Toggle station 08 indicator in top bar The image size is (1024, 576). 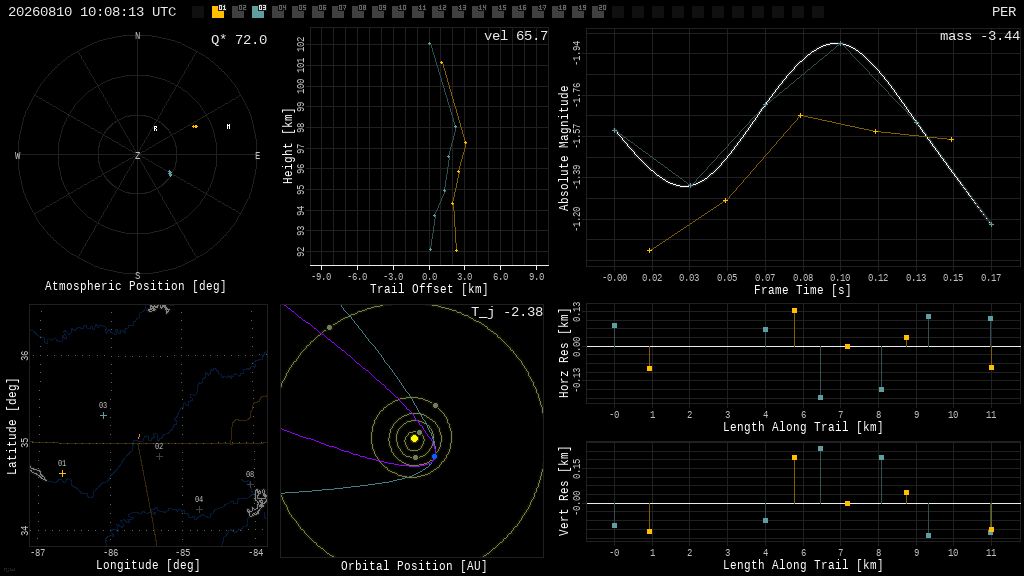(x=358, y=12)
